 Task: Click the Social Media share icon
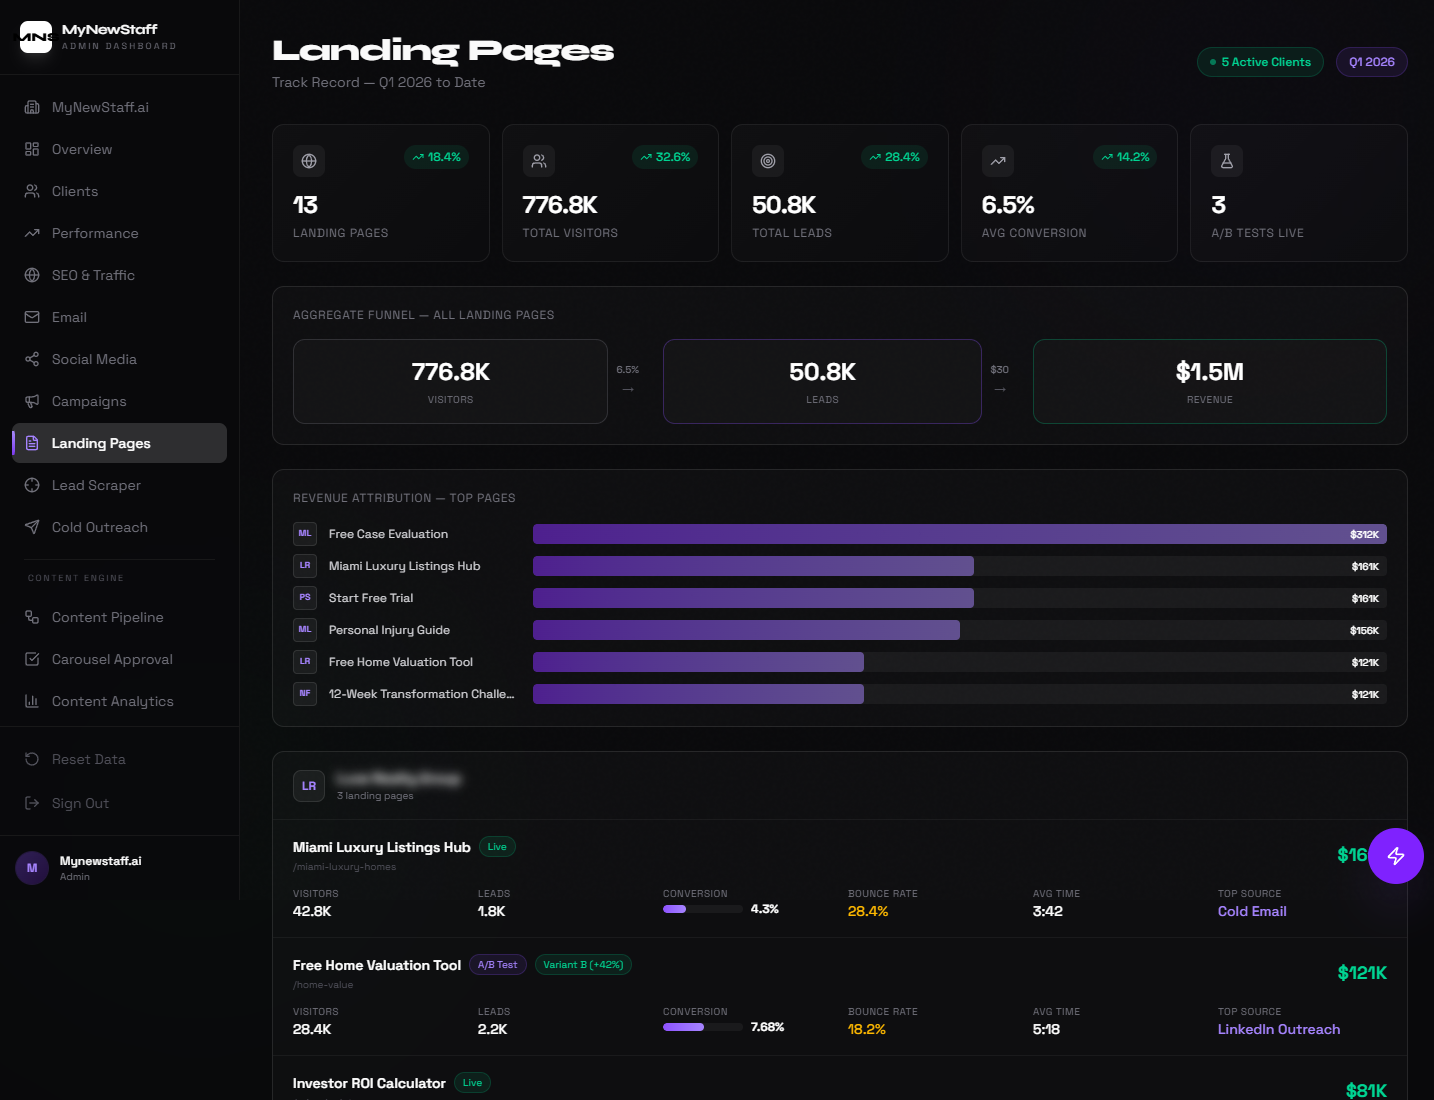click(x=31, y=359)
